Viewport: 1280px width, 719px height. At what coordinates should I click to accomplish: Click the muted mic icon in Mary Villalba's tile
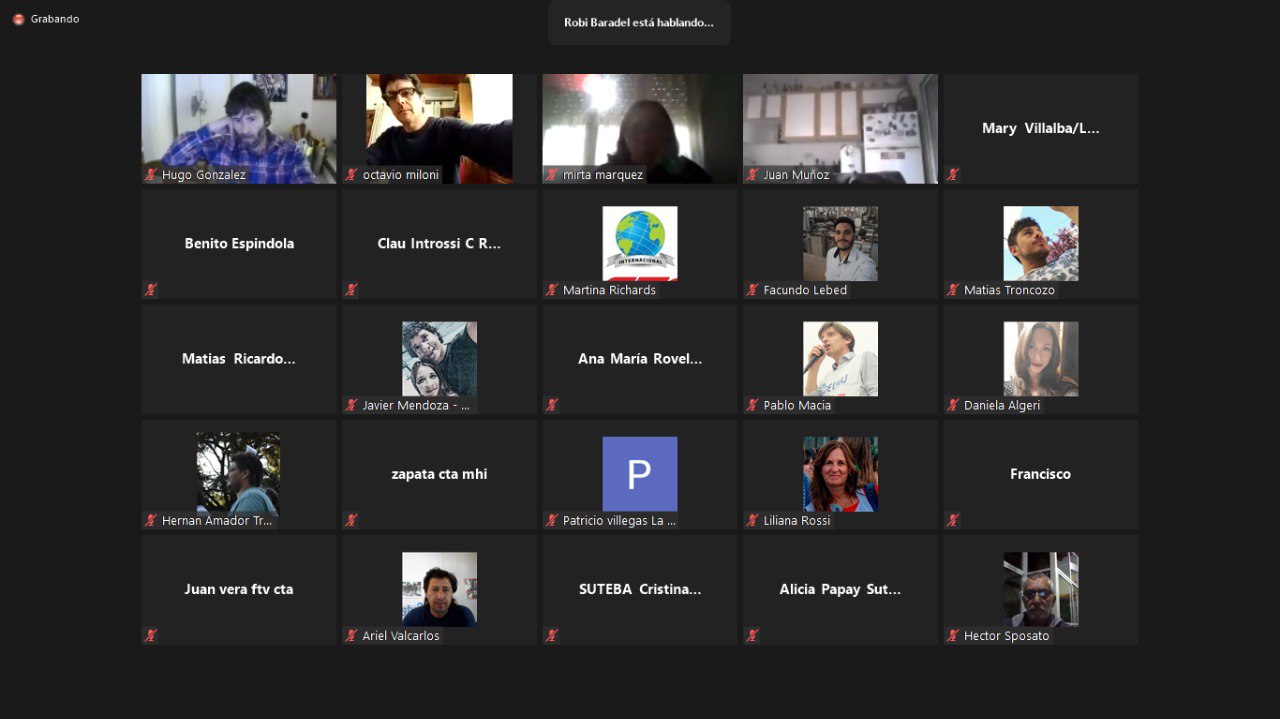[x=953, y=175]
